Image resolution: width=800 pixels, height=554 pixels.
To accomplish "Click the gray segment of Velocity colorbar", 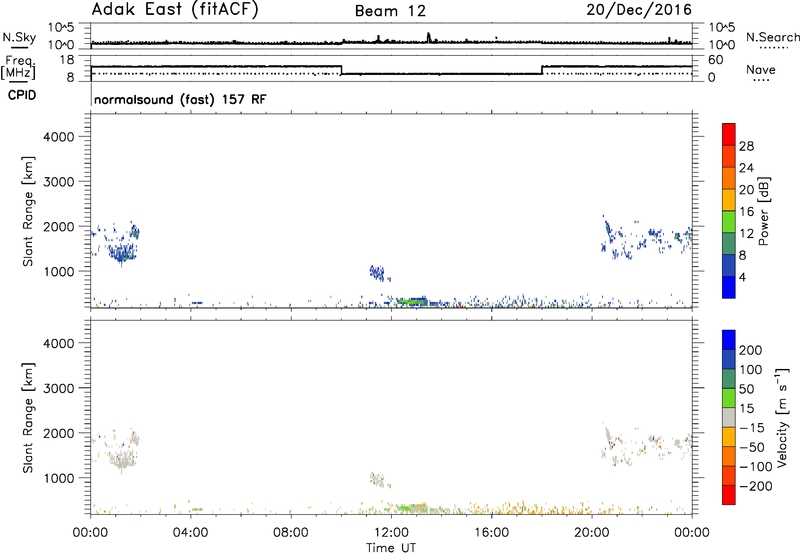I will point(729,417).
